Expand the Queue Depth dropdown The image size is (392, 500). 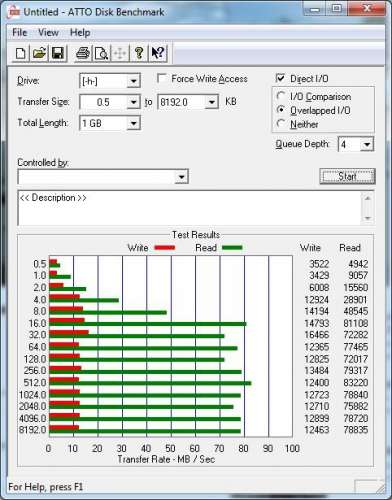click(367, 145)
